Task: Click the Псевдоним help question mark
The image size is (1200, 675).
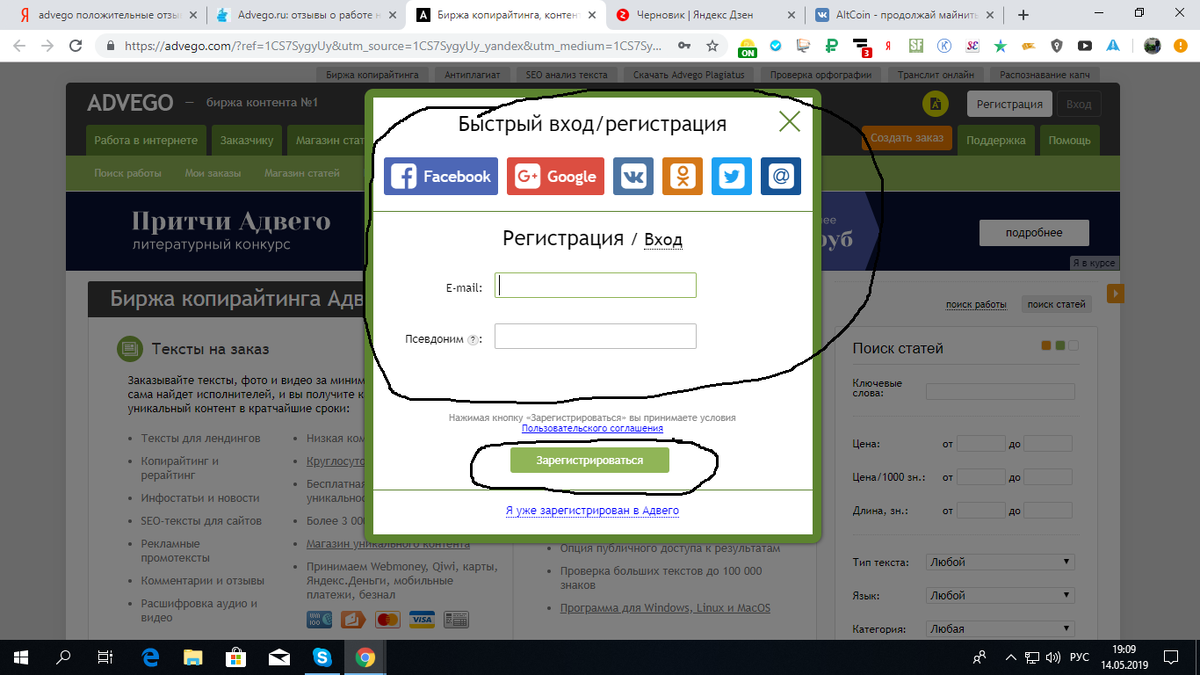Action: (472, 339)
